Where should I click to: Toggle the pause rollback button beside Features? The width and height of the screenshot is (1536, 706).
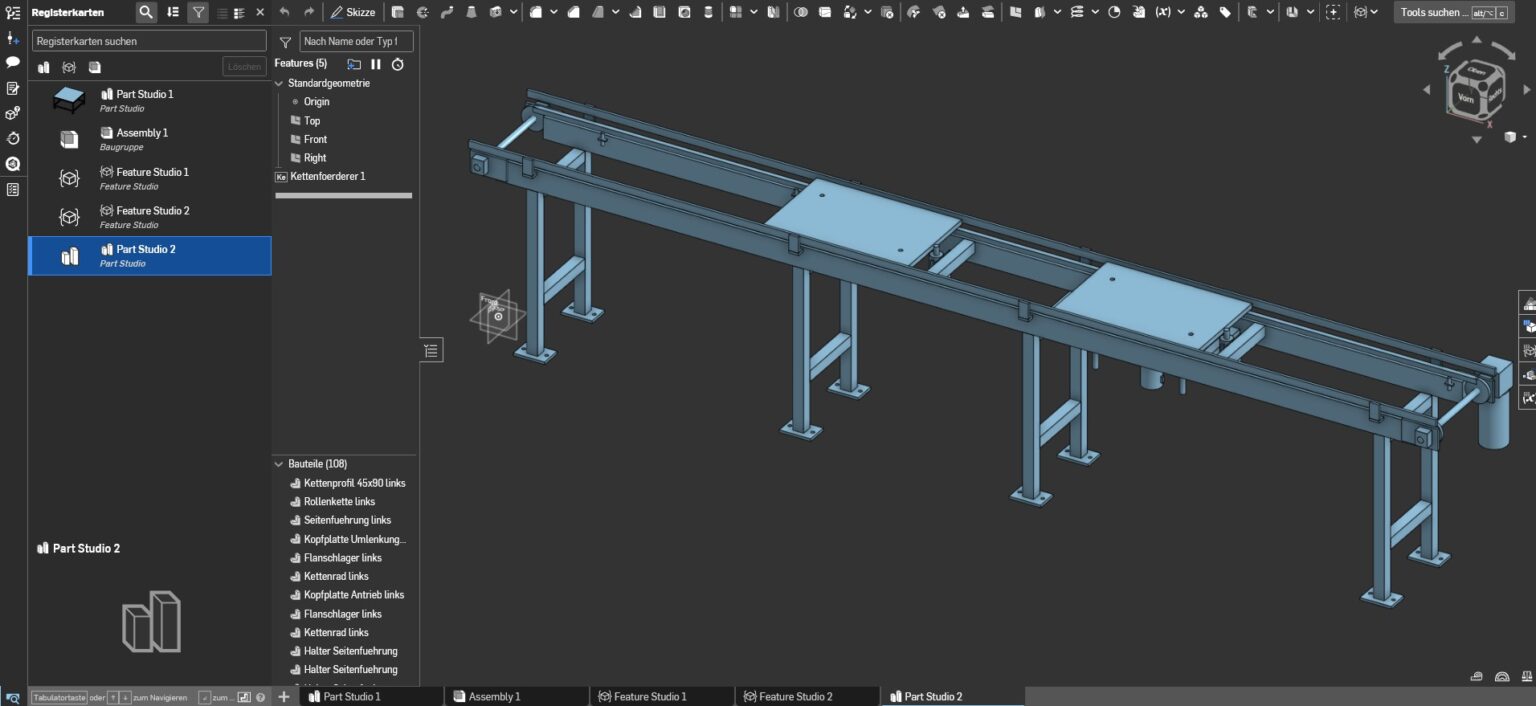coord(376,64)
